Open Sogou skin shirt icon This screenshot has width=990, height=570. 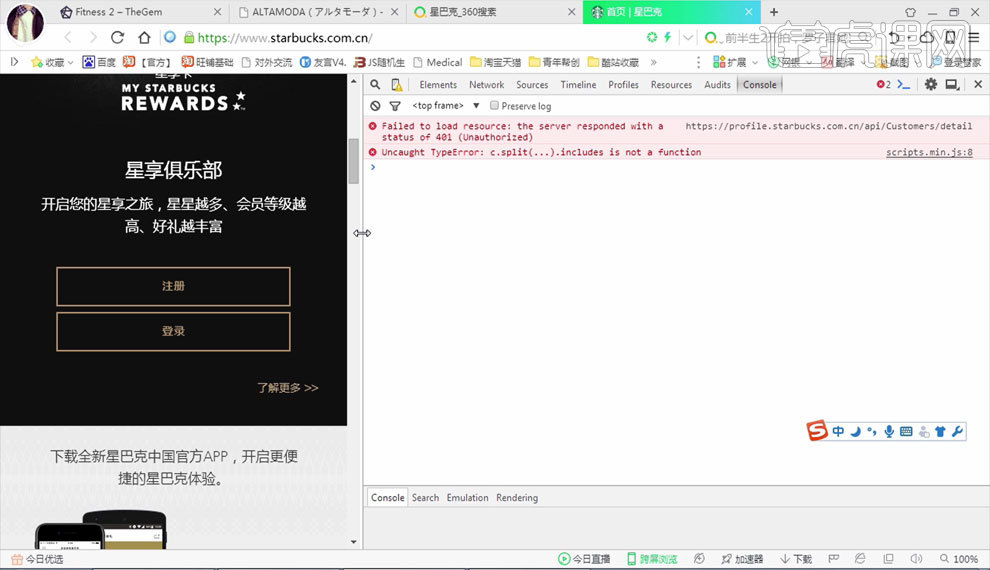point(940,431)
